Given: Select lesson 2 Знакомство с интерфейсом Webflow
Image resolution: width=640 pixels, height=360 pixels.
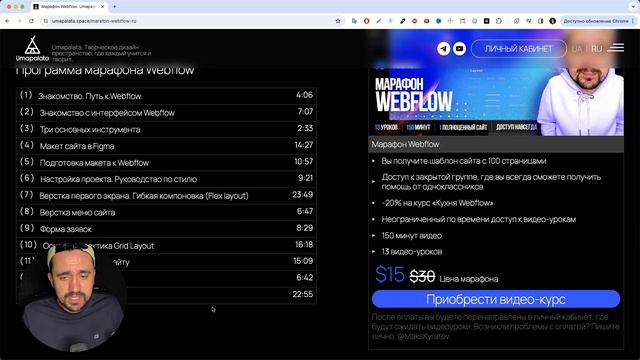Looking at the screenshot, I should (x=167, y=112).
